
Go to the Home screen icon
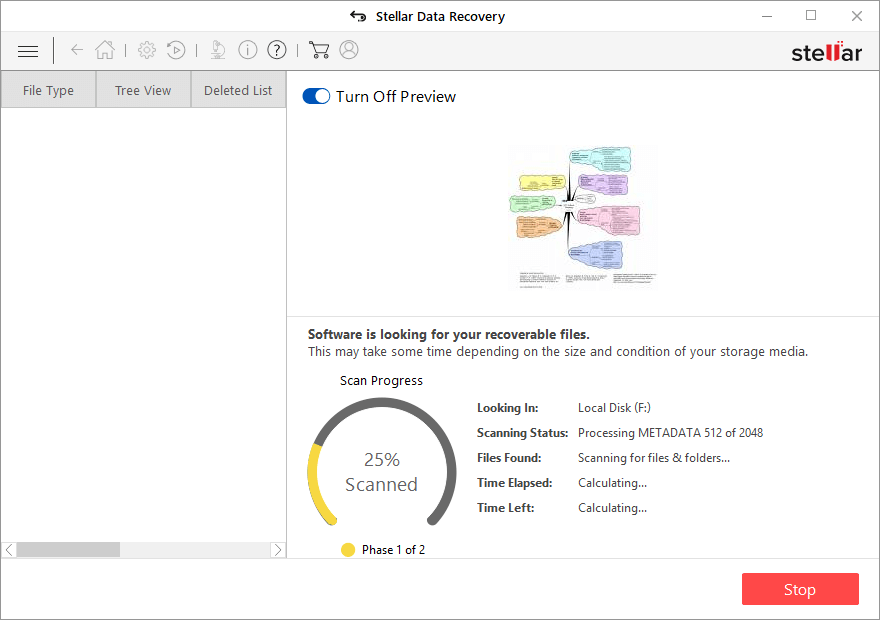[x=105, y=50]
